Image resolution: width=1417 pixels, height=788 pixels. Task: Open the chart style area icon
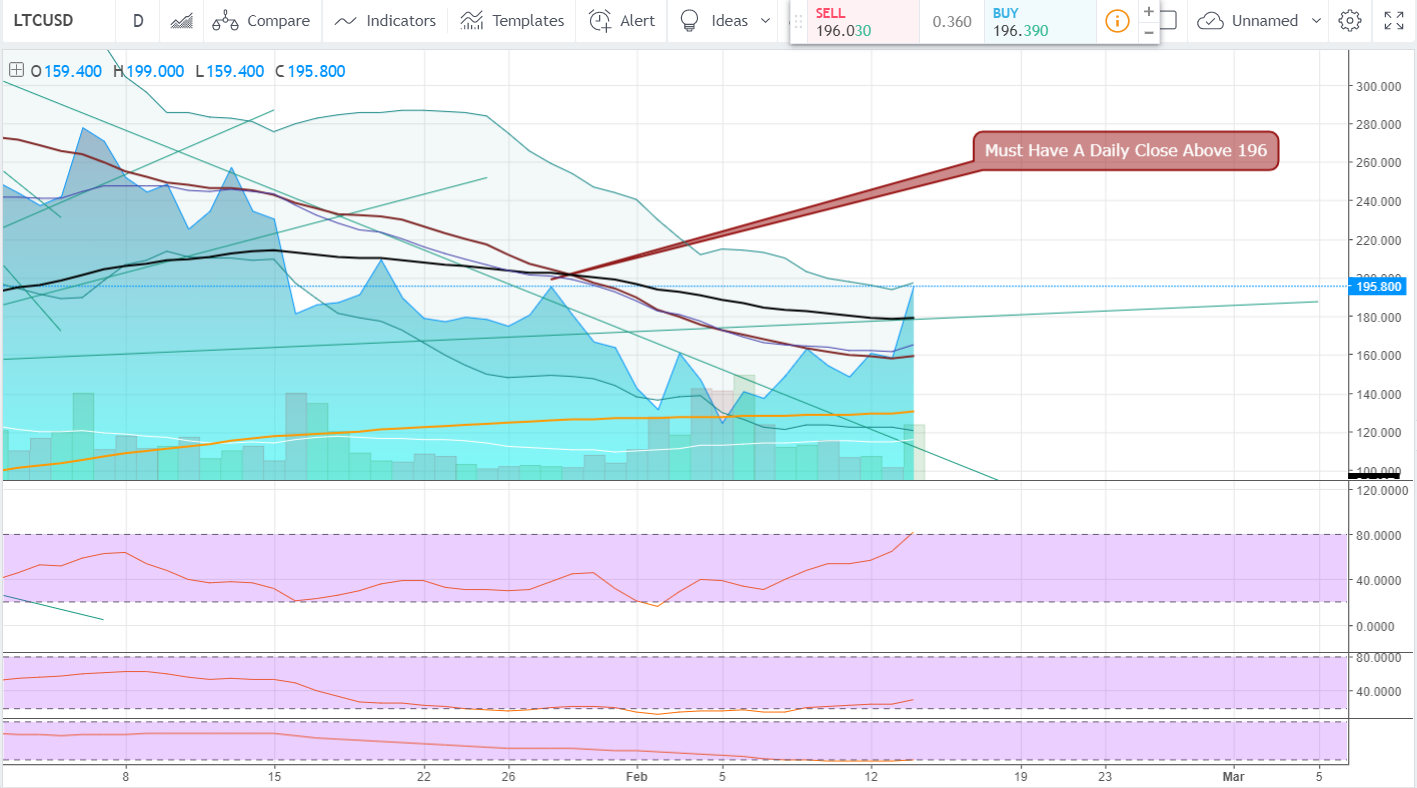pyautogui.click(x=181, y=20)
